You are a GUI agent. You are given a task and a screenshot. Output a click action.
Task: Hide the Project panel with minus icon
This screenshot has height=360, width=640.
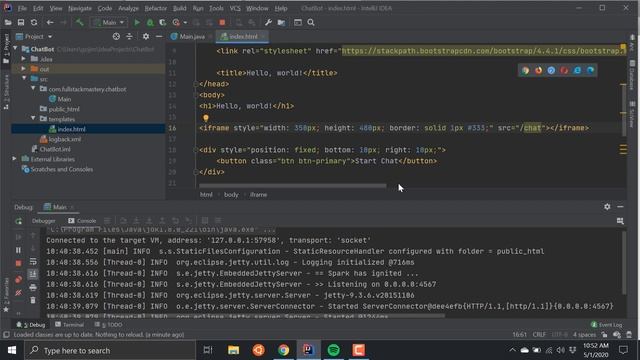[x=159, y=36]
